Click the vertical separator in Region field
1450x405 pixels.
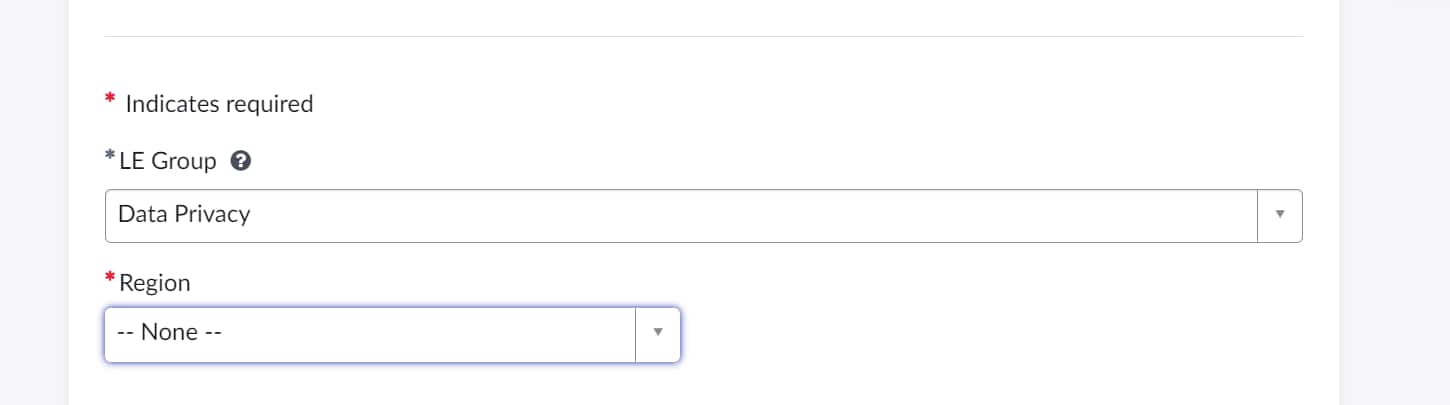[635, 334]
